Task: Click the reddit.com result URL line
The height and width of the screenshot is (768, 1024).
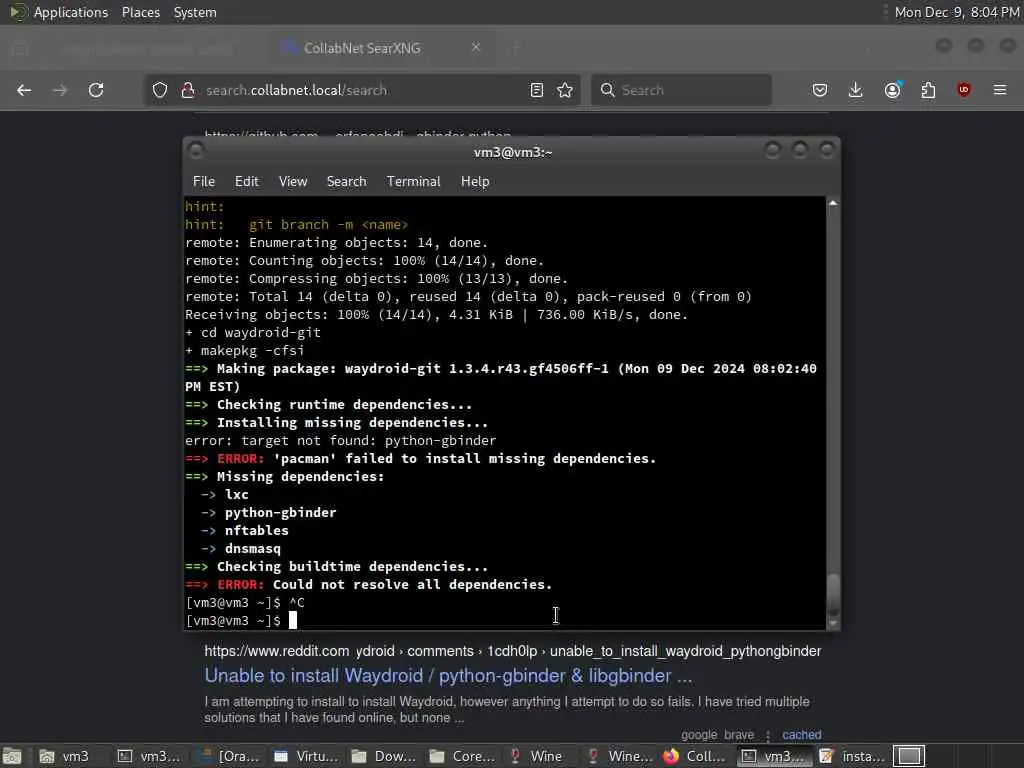Action: point(513,651)
